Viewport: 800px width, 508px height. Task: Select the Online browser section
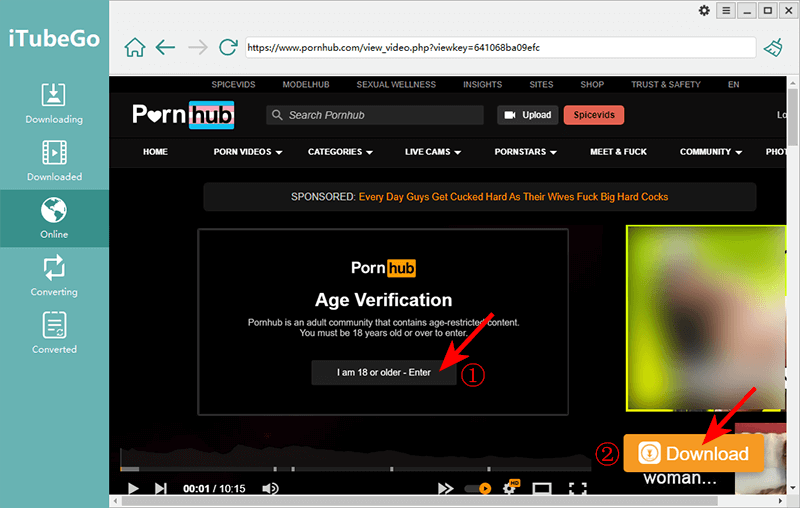coord(54,218)
